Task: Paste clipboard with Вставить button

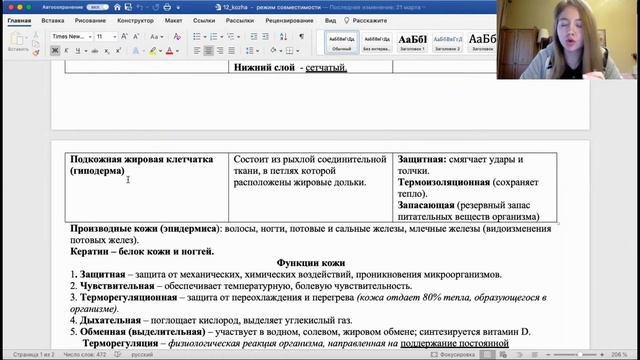Action: pos(18,42)
